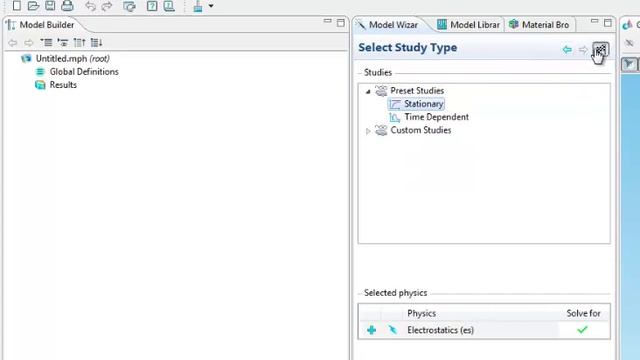This screenshot has height=360, width=640.
Task: Maximize the Model Builder panel
Action: coord(341,23)
